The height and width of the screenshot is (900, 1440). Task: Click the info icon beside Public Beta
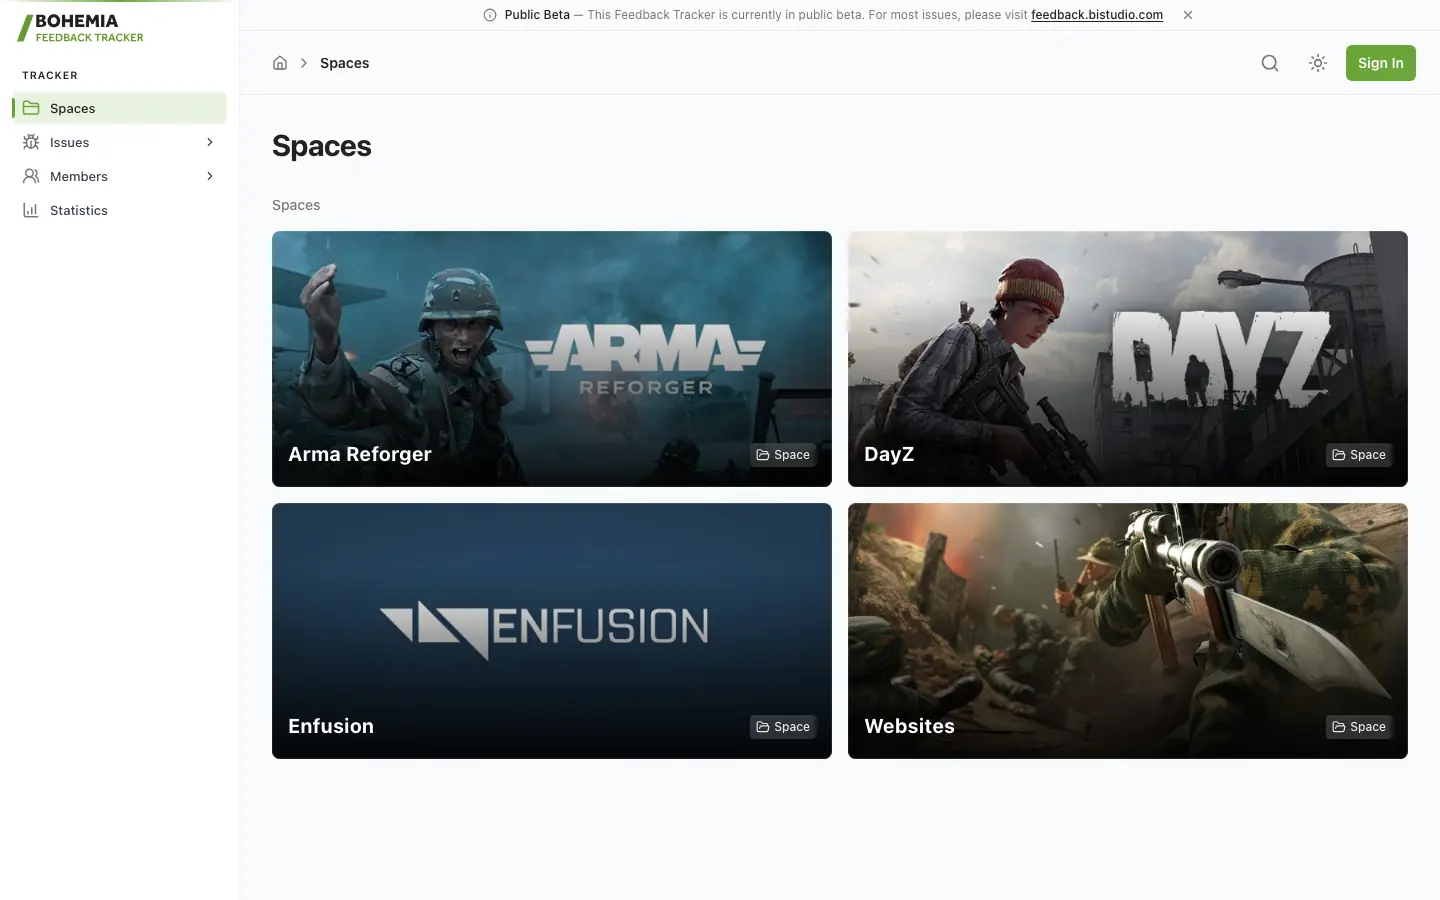tap(490, 15)
